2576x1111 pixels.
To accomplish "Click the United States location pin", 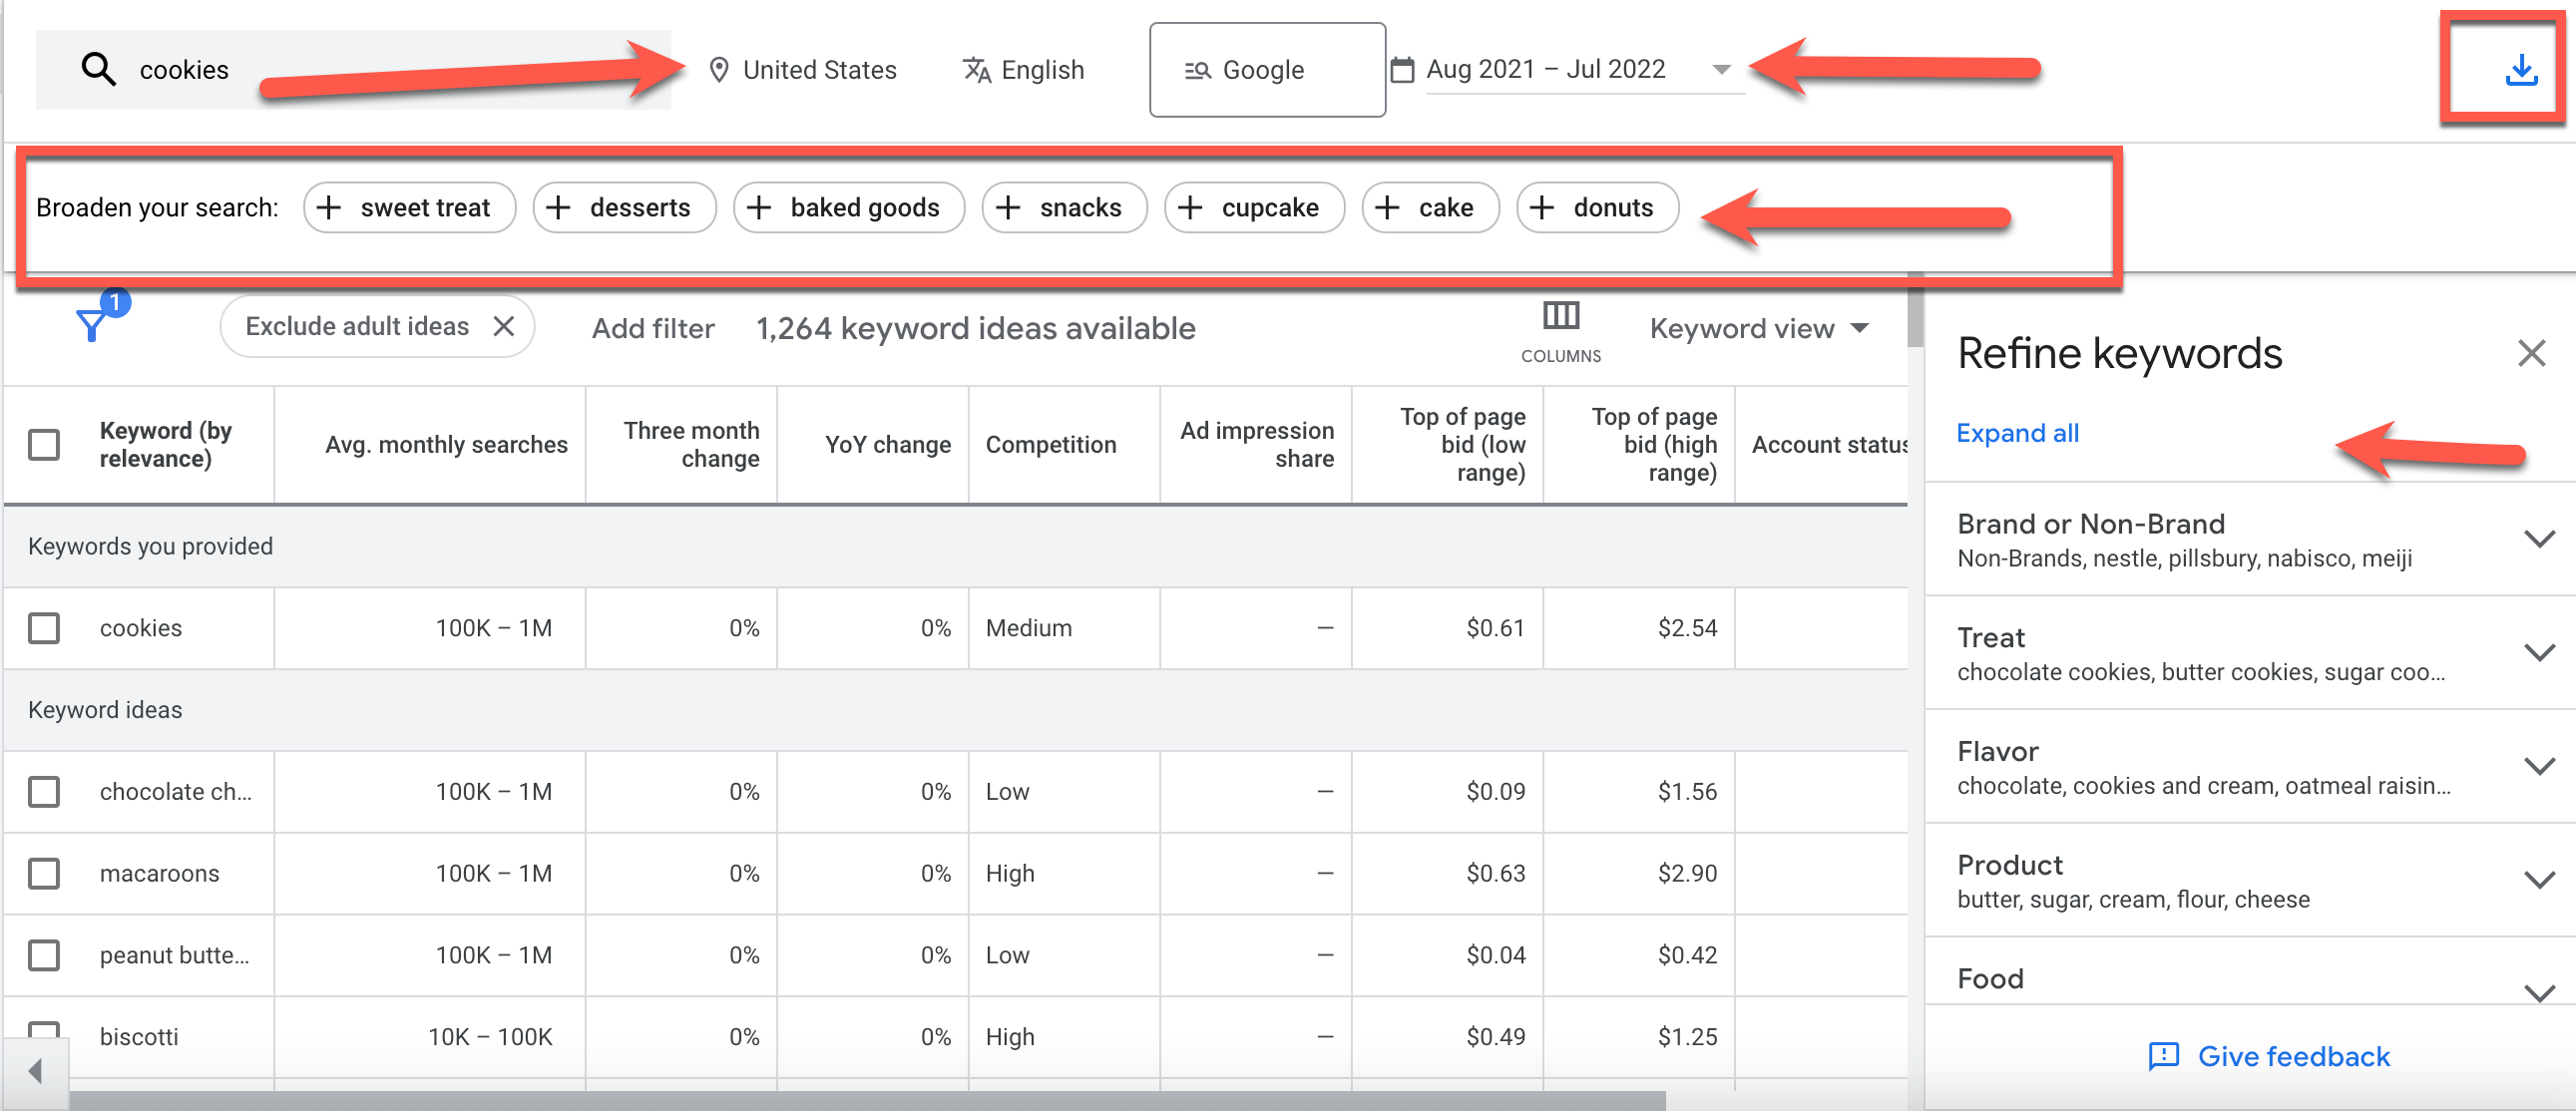I will pyautogui.click(x=718, y=70).
